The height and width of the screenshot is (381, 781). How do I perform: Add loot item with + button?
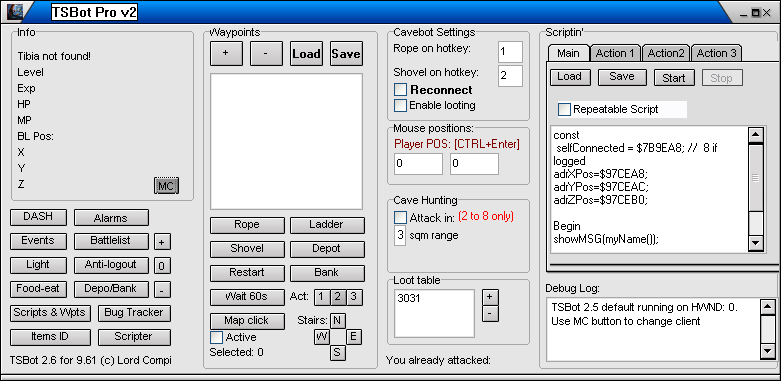(x=490, y=297)
